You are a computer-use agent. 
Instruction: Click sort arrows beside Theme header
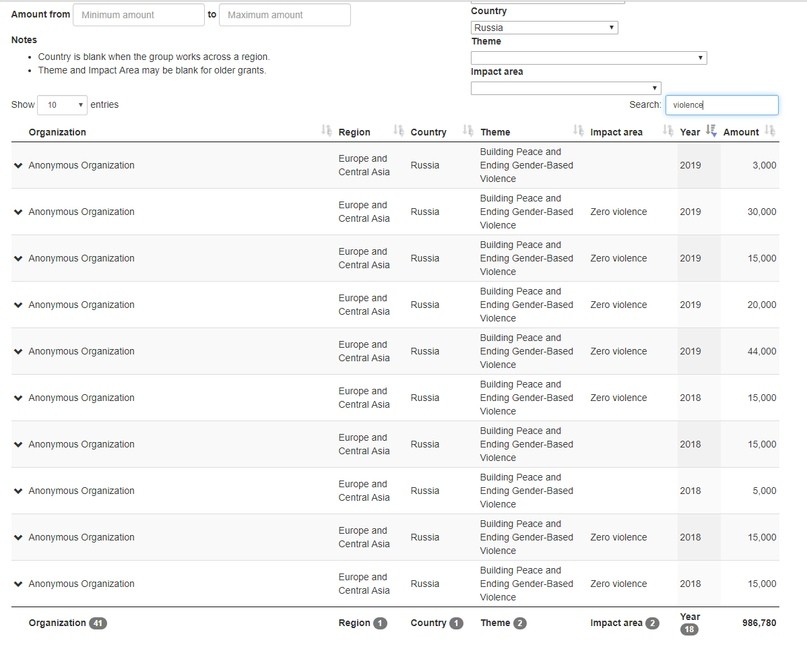[578, 132]
